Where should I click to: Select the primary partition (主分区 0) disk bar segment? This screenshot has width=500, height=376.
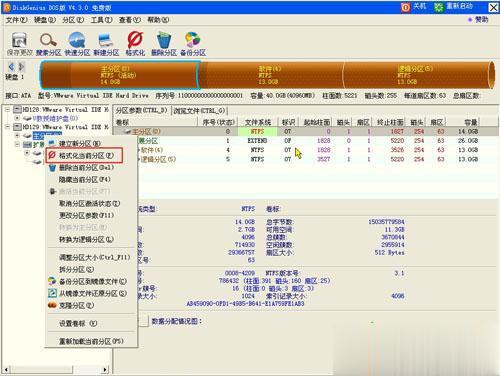[120, 75]
